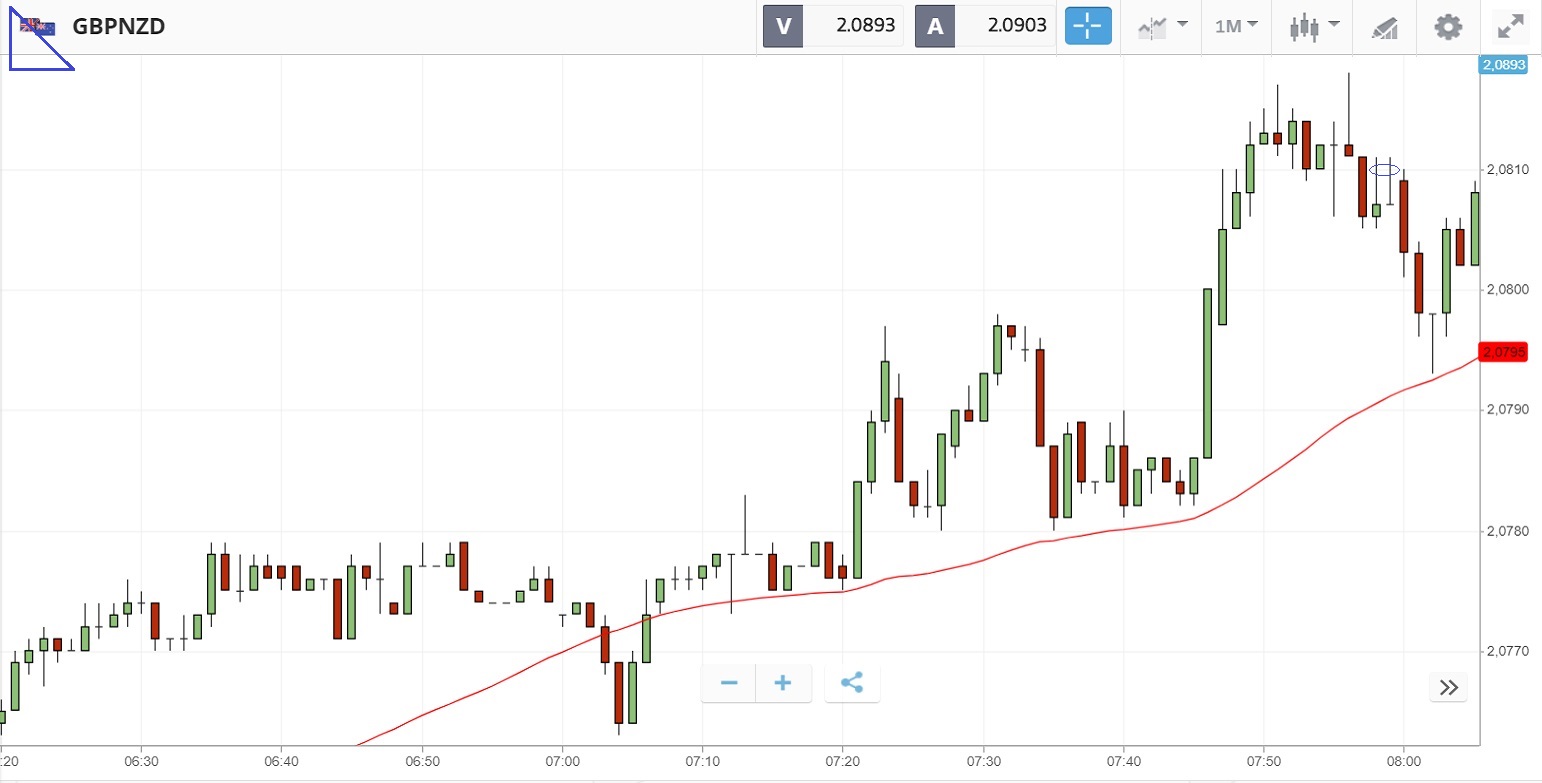Select the small ellipse drawing on chart

point(1384,169)
